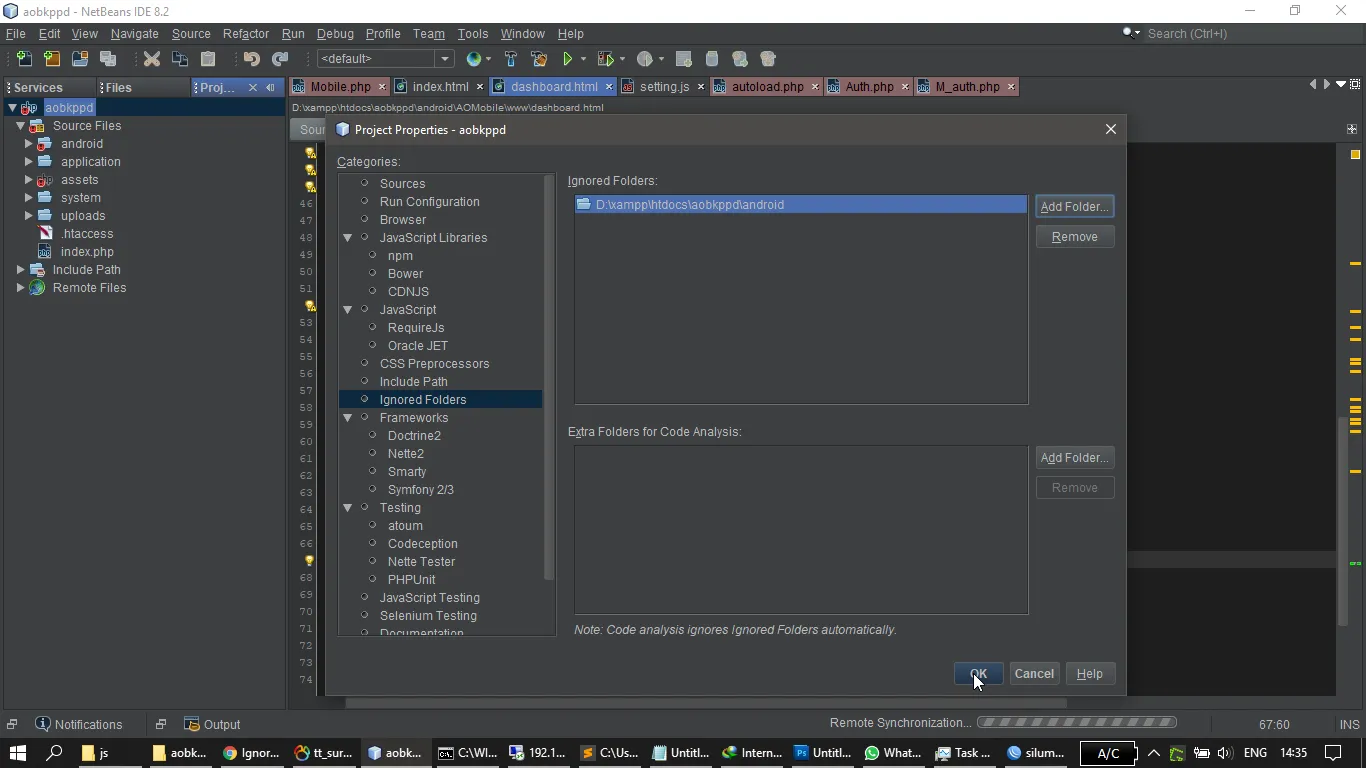Click the Cut scissors icon
The height and width of the screenshot is (768, 1366).
(x=152, y=59)
